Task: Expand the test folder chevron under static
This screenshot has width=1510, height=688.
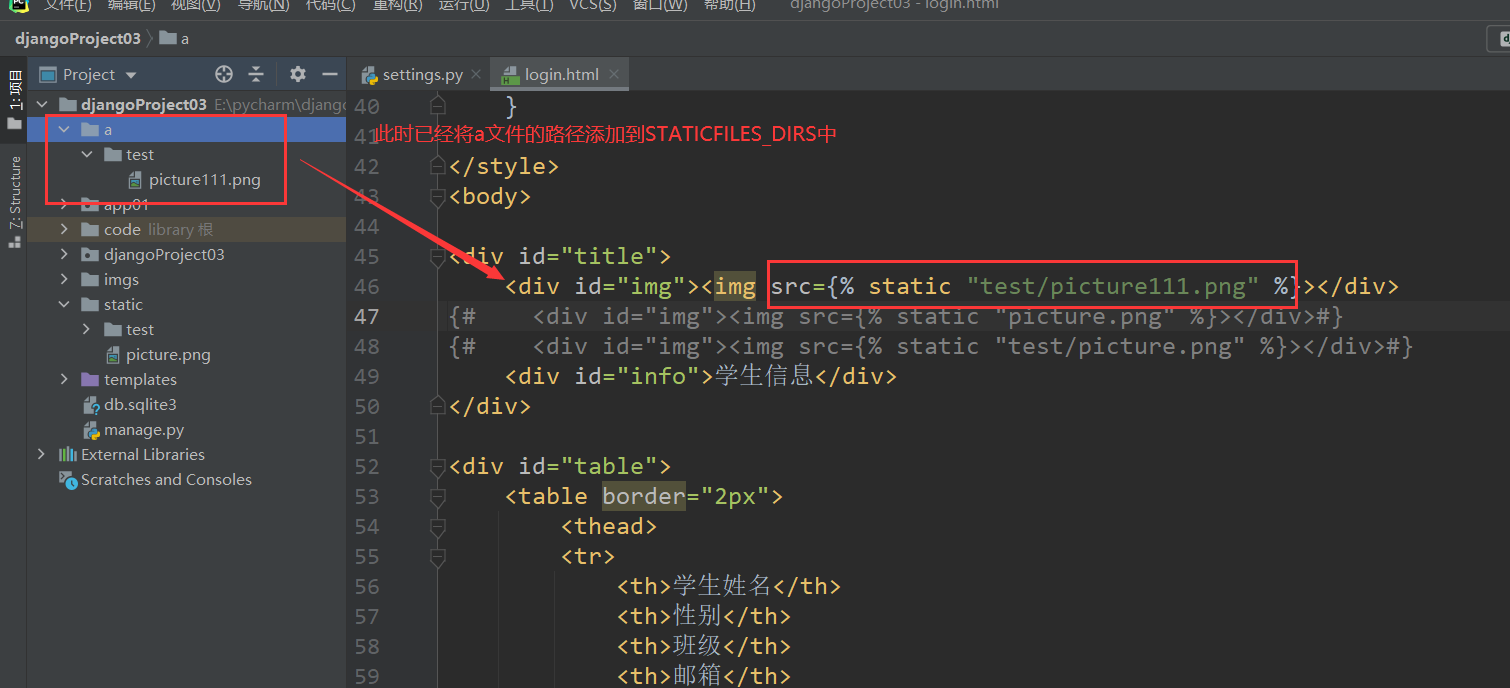Action: tap(87, 330)
